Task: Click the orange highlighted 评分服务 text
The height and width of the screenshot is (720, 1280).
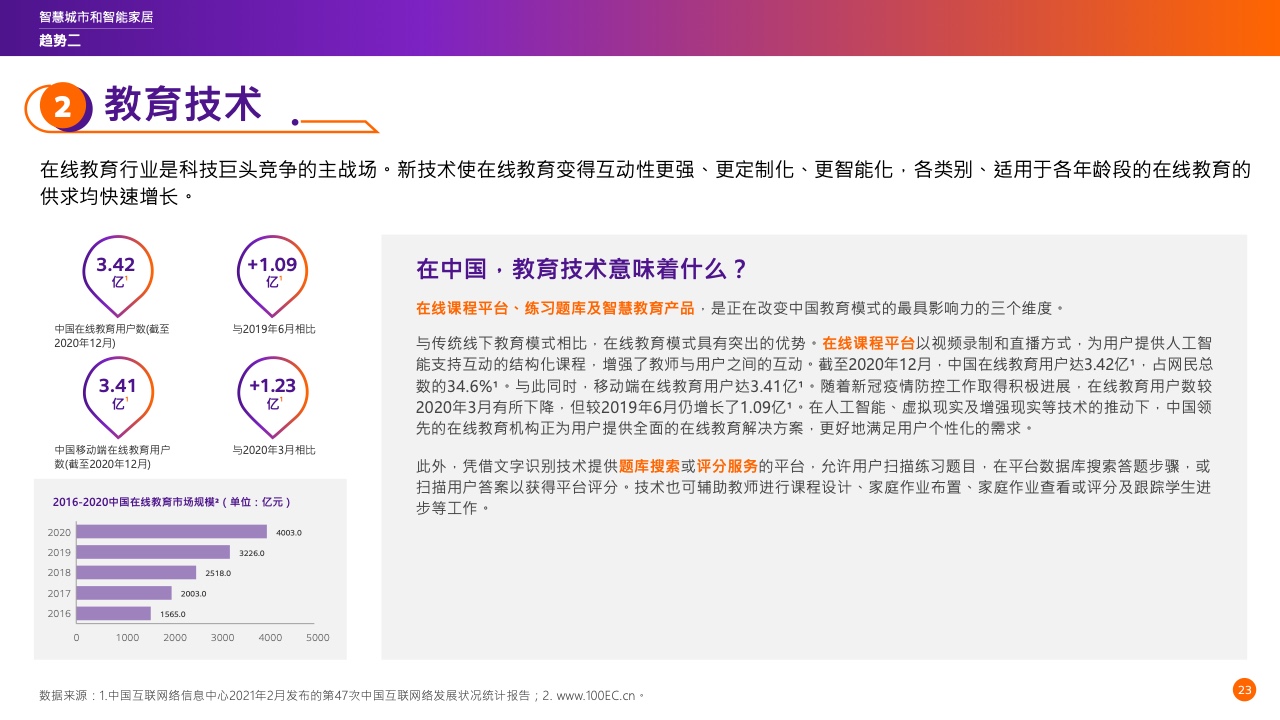Action: coord(727,466)
